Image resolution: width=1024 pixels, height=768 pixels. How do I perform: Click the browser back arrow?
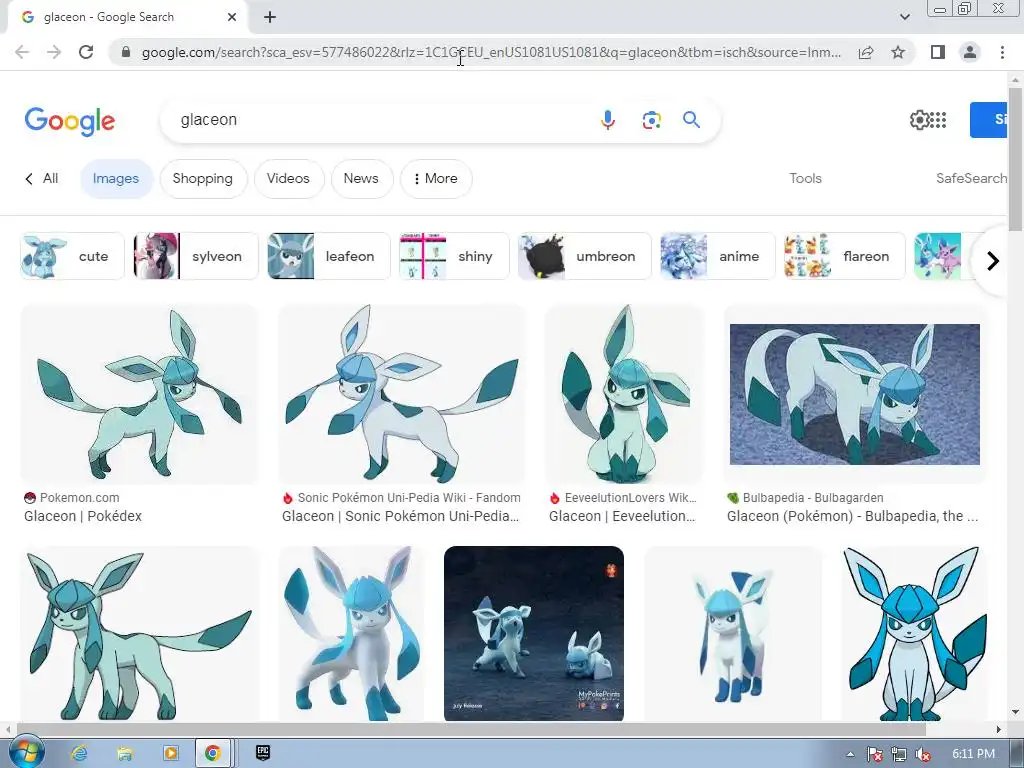(x=22, y=52)
